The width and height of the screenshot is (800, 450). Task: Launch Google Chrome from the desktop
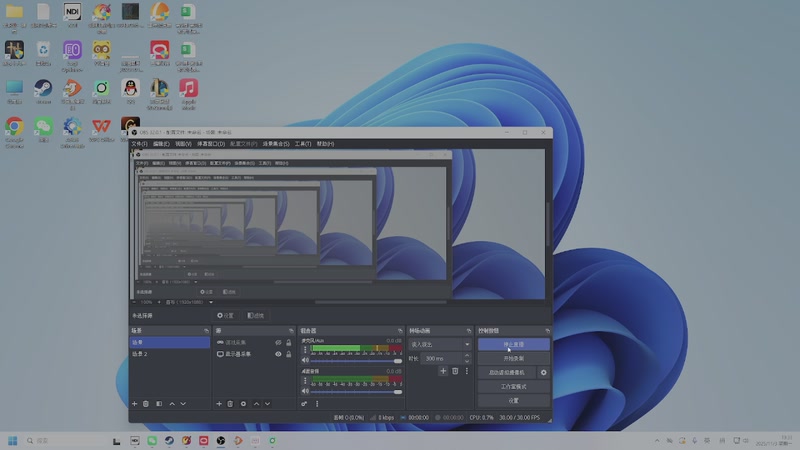(x=14, y=133)
